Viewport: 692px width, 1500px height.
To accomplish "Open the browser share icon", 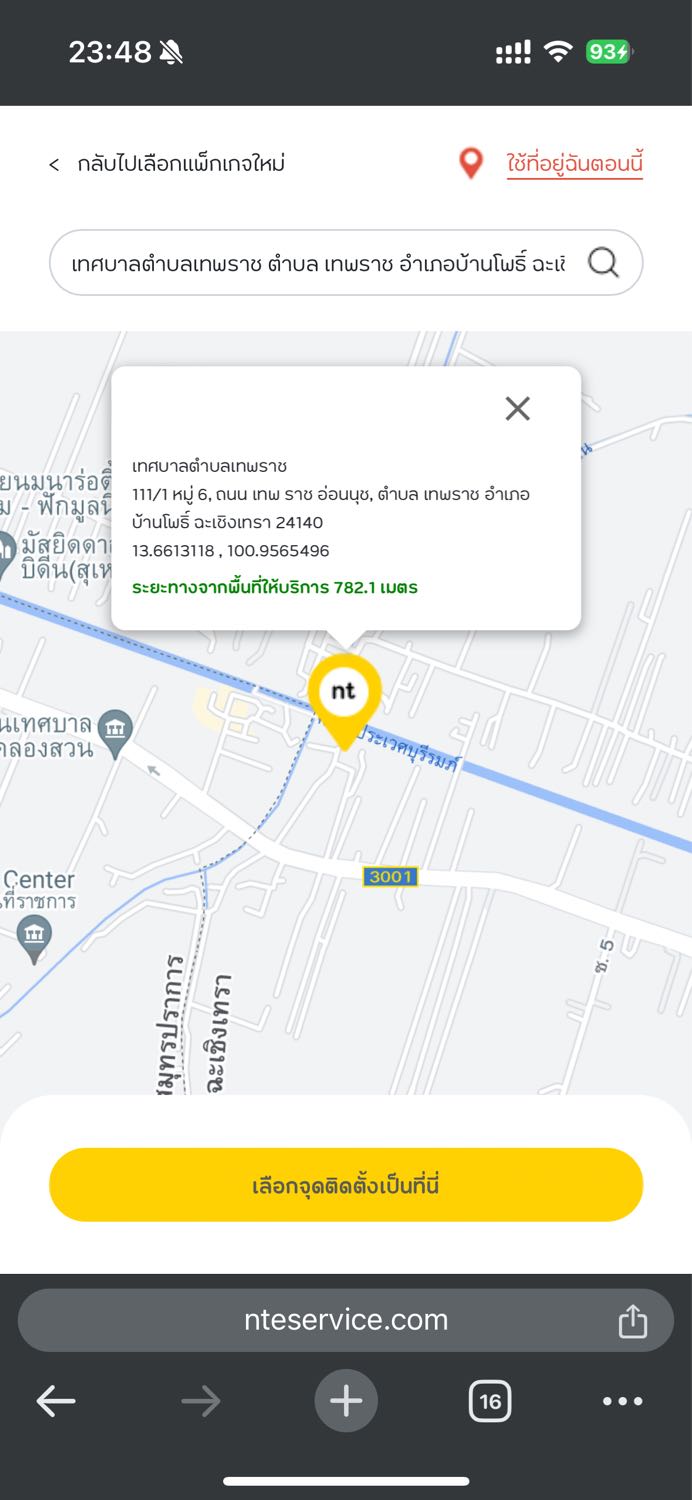I will click(x=633, y=1320).
